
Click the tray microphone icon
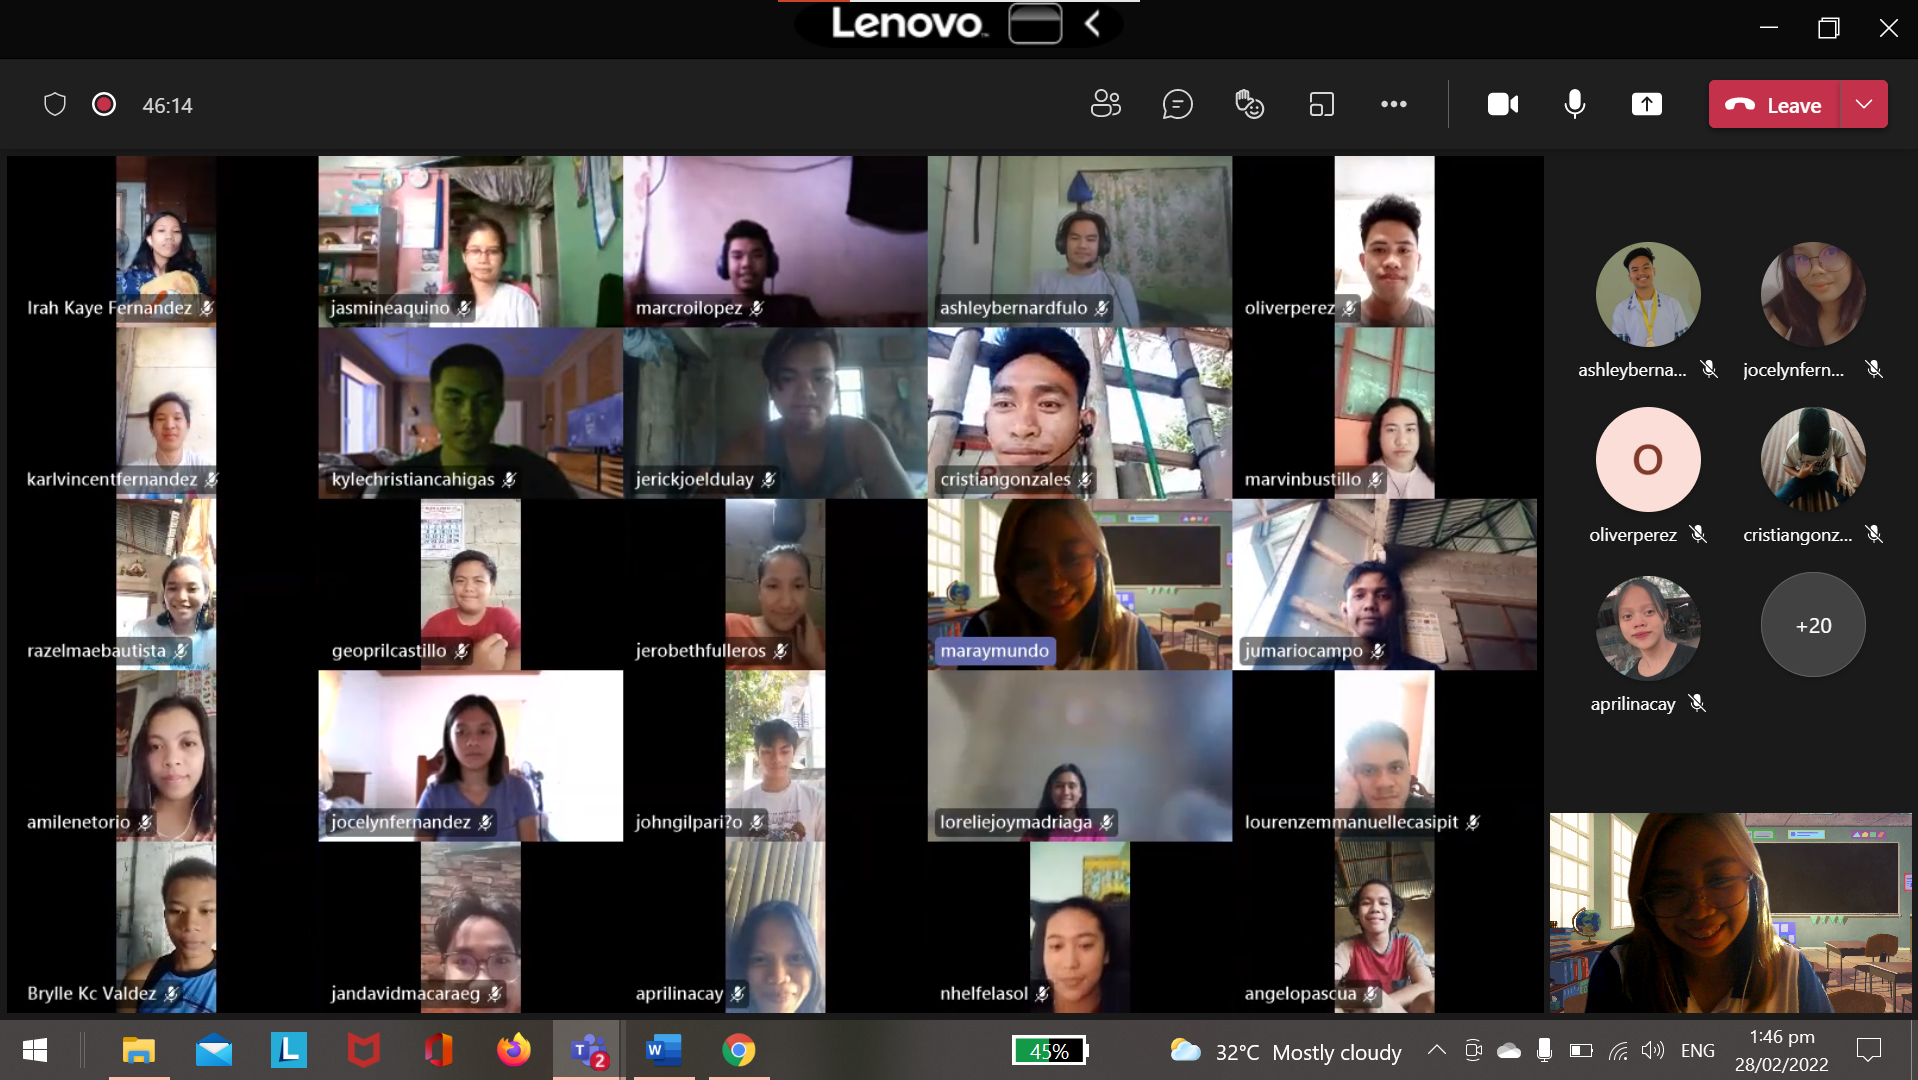point(1544,1049)
